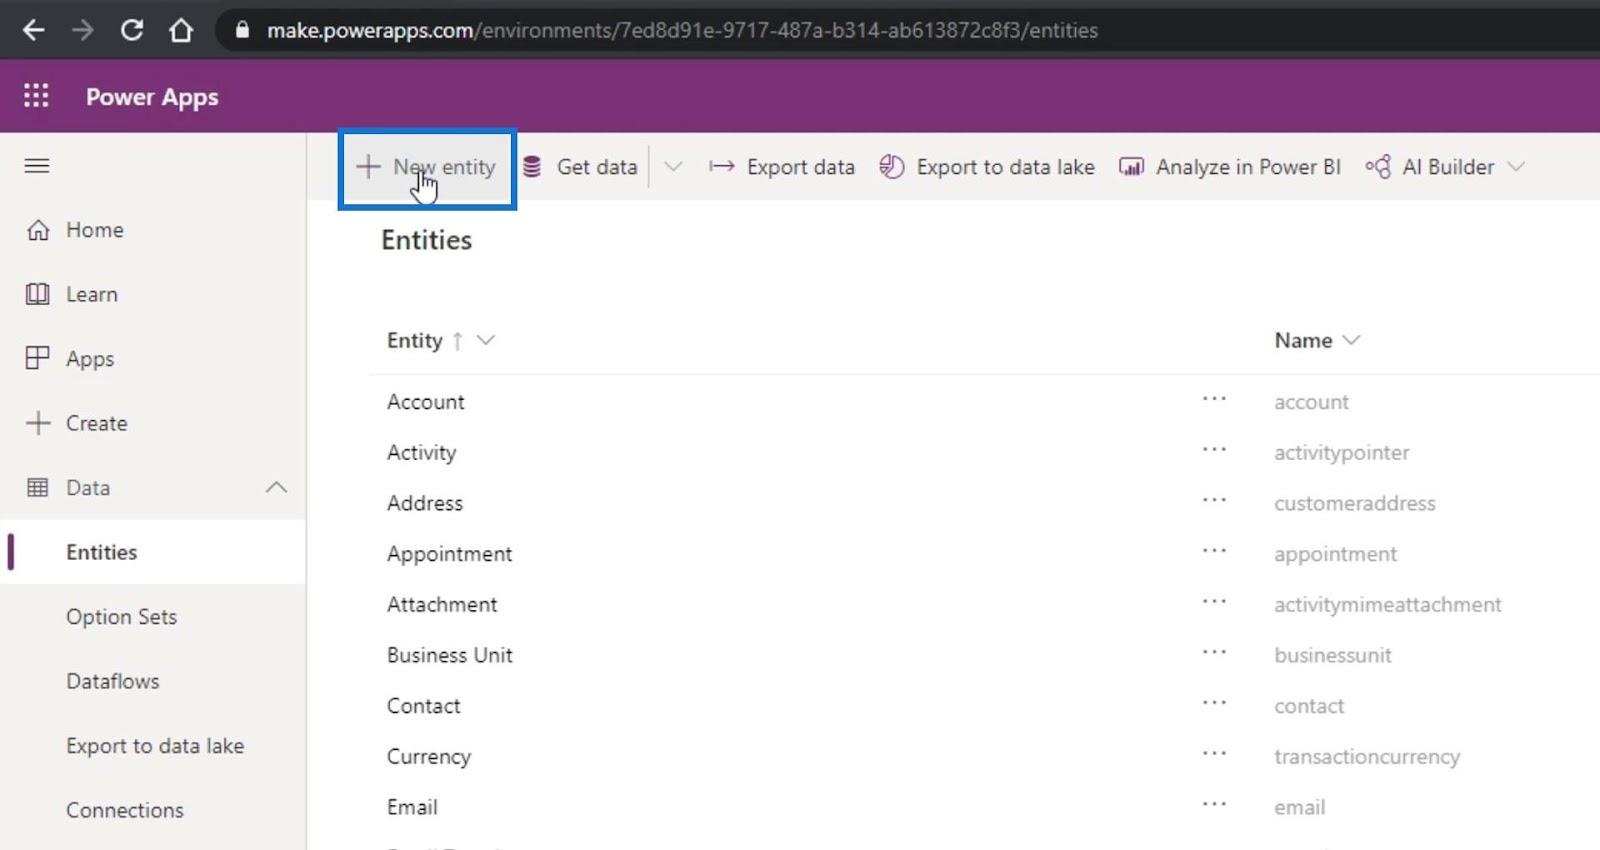This screenshot has height=850, width=1600.
Task: Open more options for Appointment row
Action: click(1214, 551)
